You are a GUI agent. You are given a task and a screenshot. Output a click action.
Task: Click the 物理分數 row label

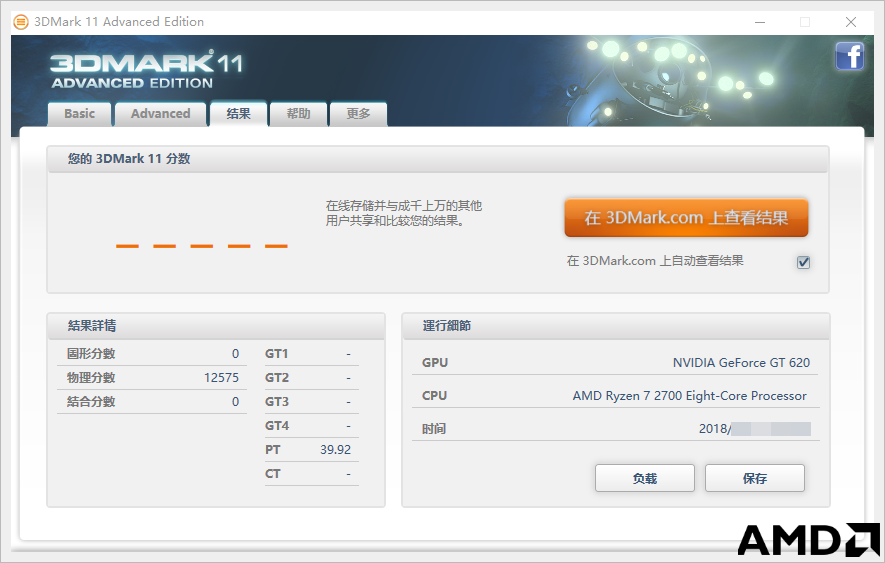[91, 378]
